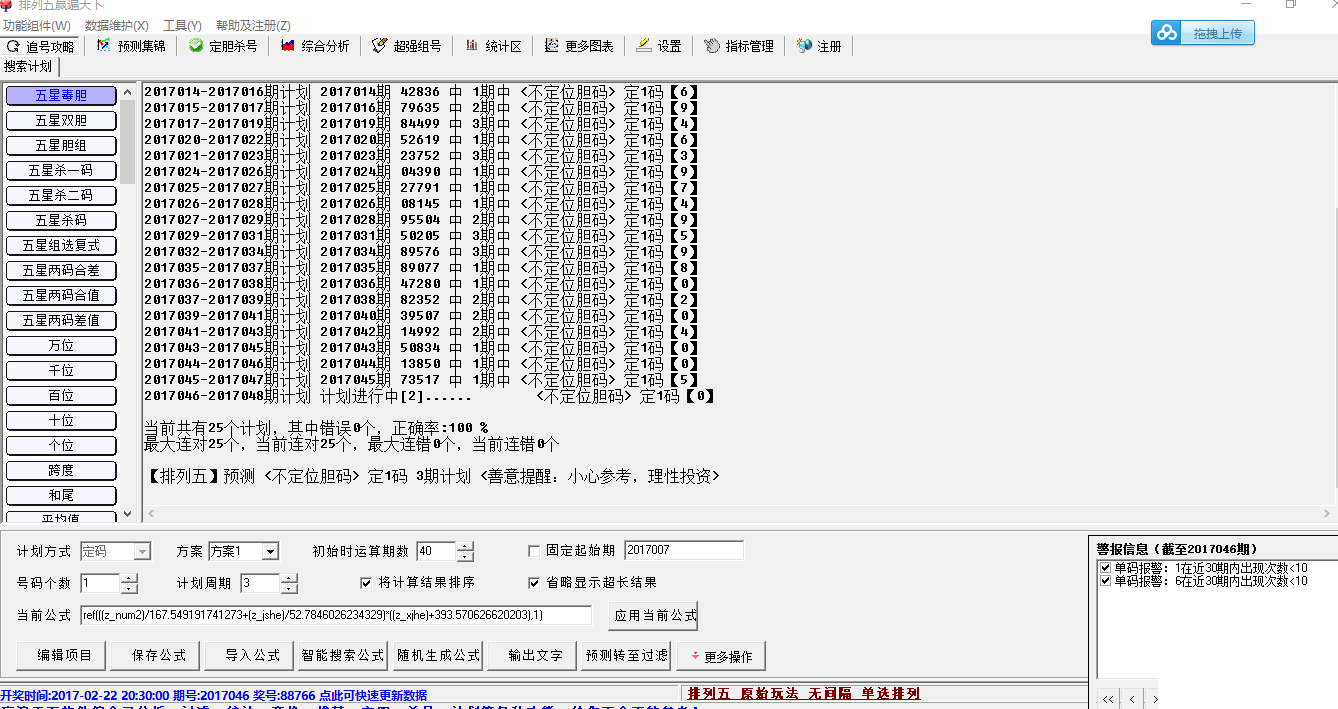This screenshot has height=709, width=1338.
Task: Open the 工具(Y) menu
Action: [182, 25]
